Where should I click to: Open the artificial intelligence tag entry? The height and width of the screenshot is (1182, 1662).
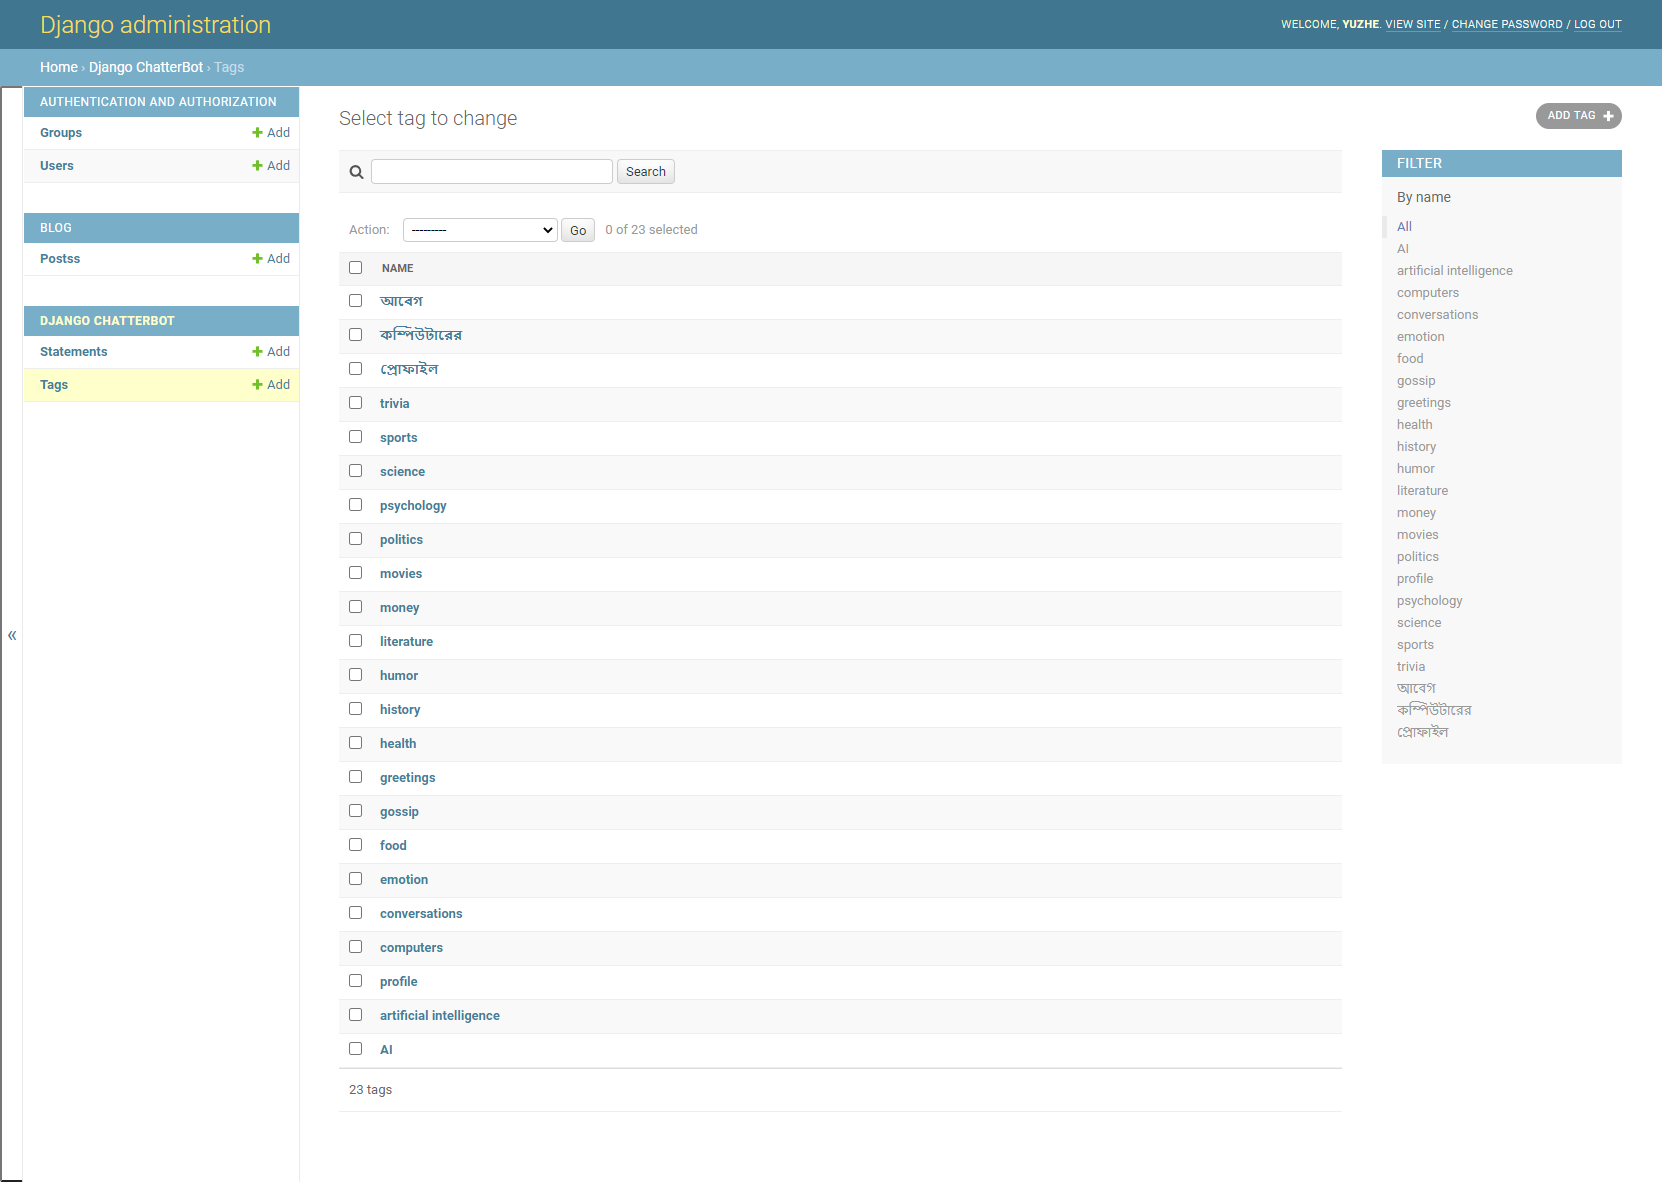(x=440, y=1016)
